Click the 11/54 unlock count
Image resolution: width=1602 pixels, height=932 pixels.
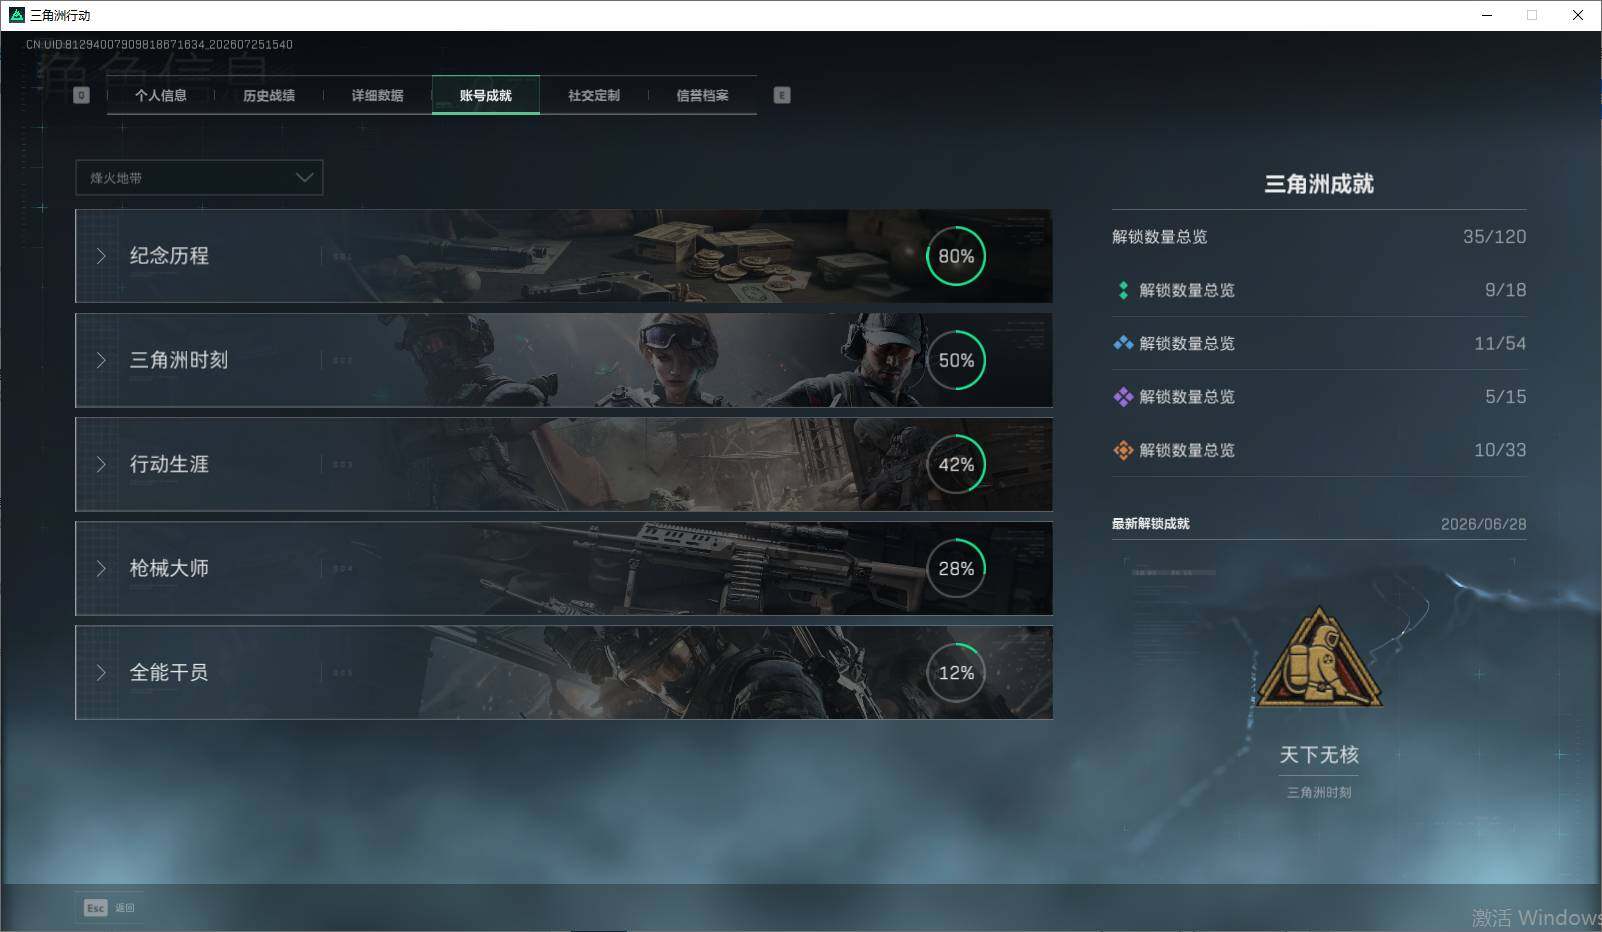1500,343
